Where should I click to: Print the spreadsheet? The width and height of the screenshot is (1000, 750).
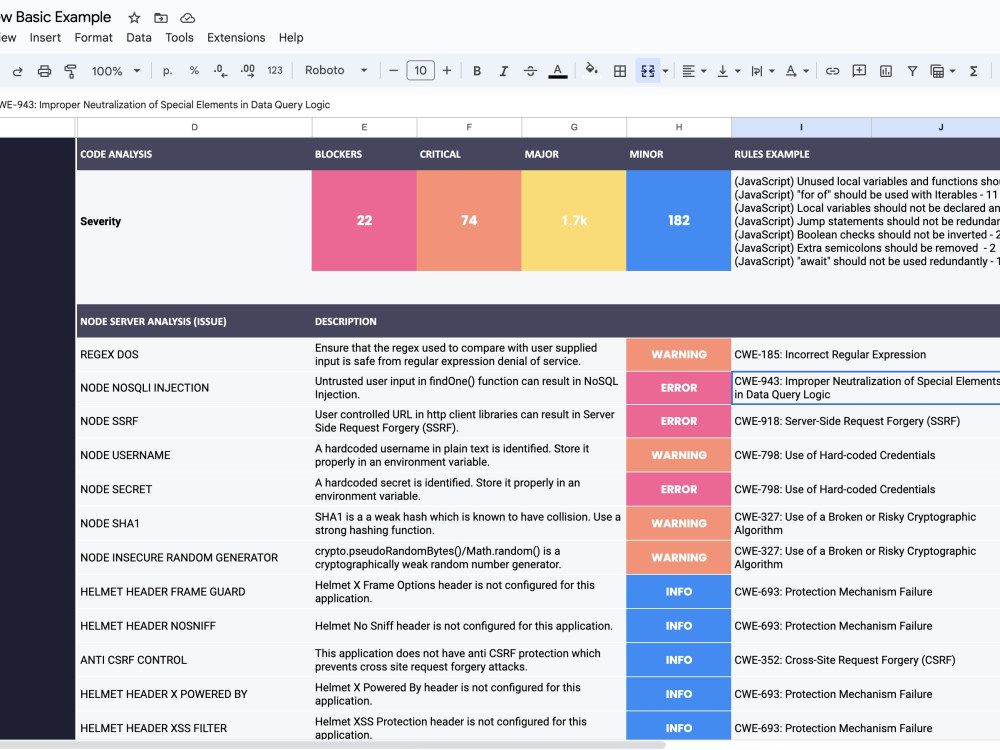[x=44, y=71]
